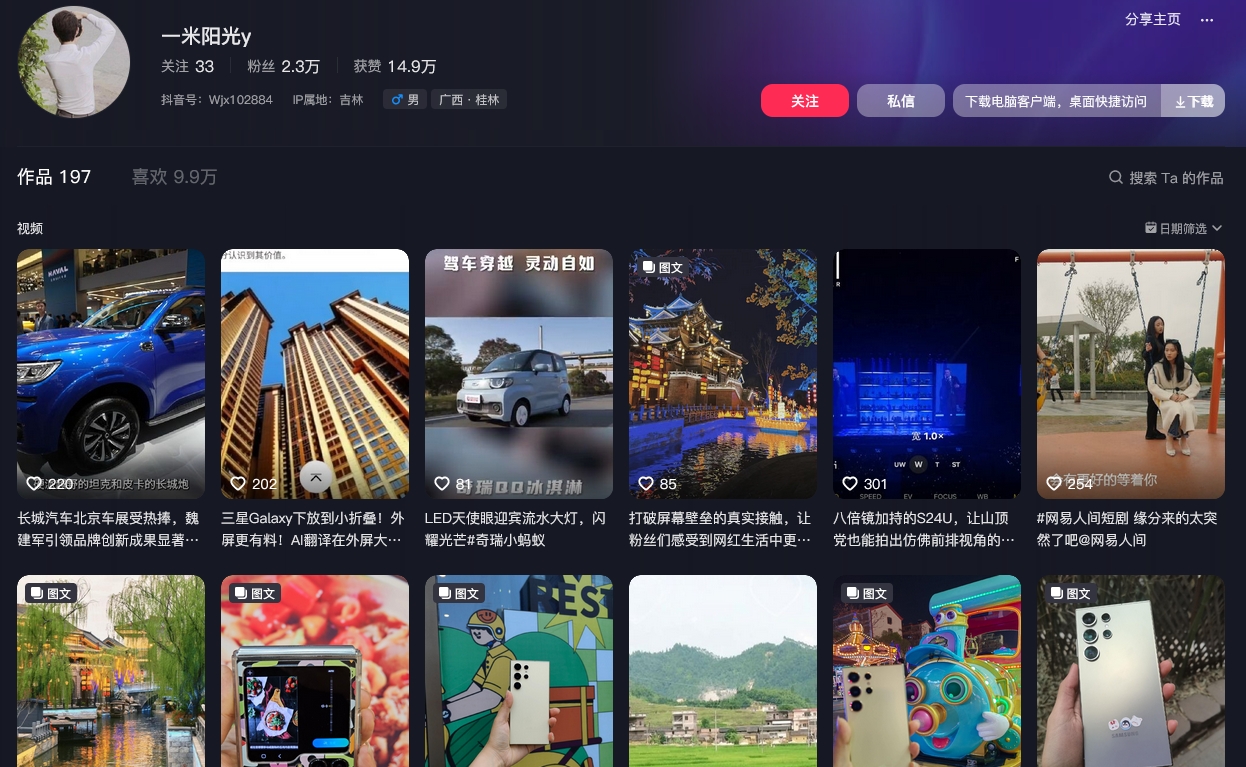Click the 粉丝 2.3万 followers count
The height and width of the screenshot is (767, 1246).
point(284,66)
